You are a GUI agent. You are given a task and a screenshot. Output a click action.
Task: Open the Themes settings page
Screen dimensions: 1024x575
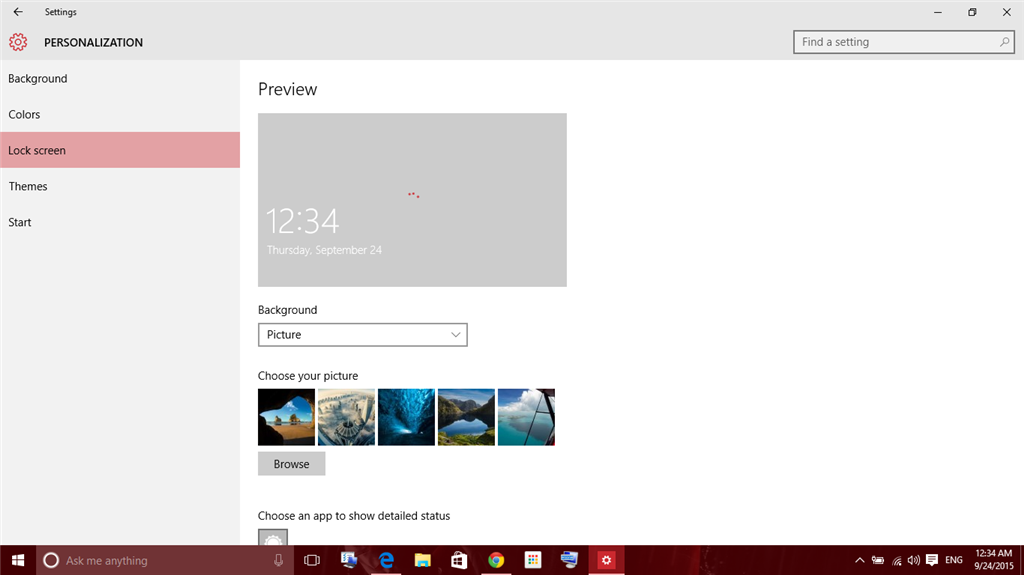(120, 186)
